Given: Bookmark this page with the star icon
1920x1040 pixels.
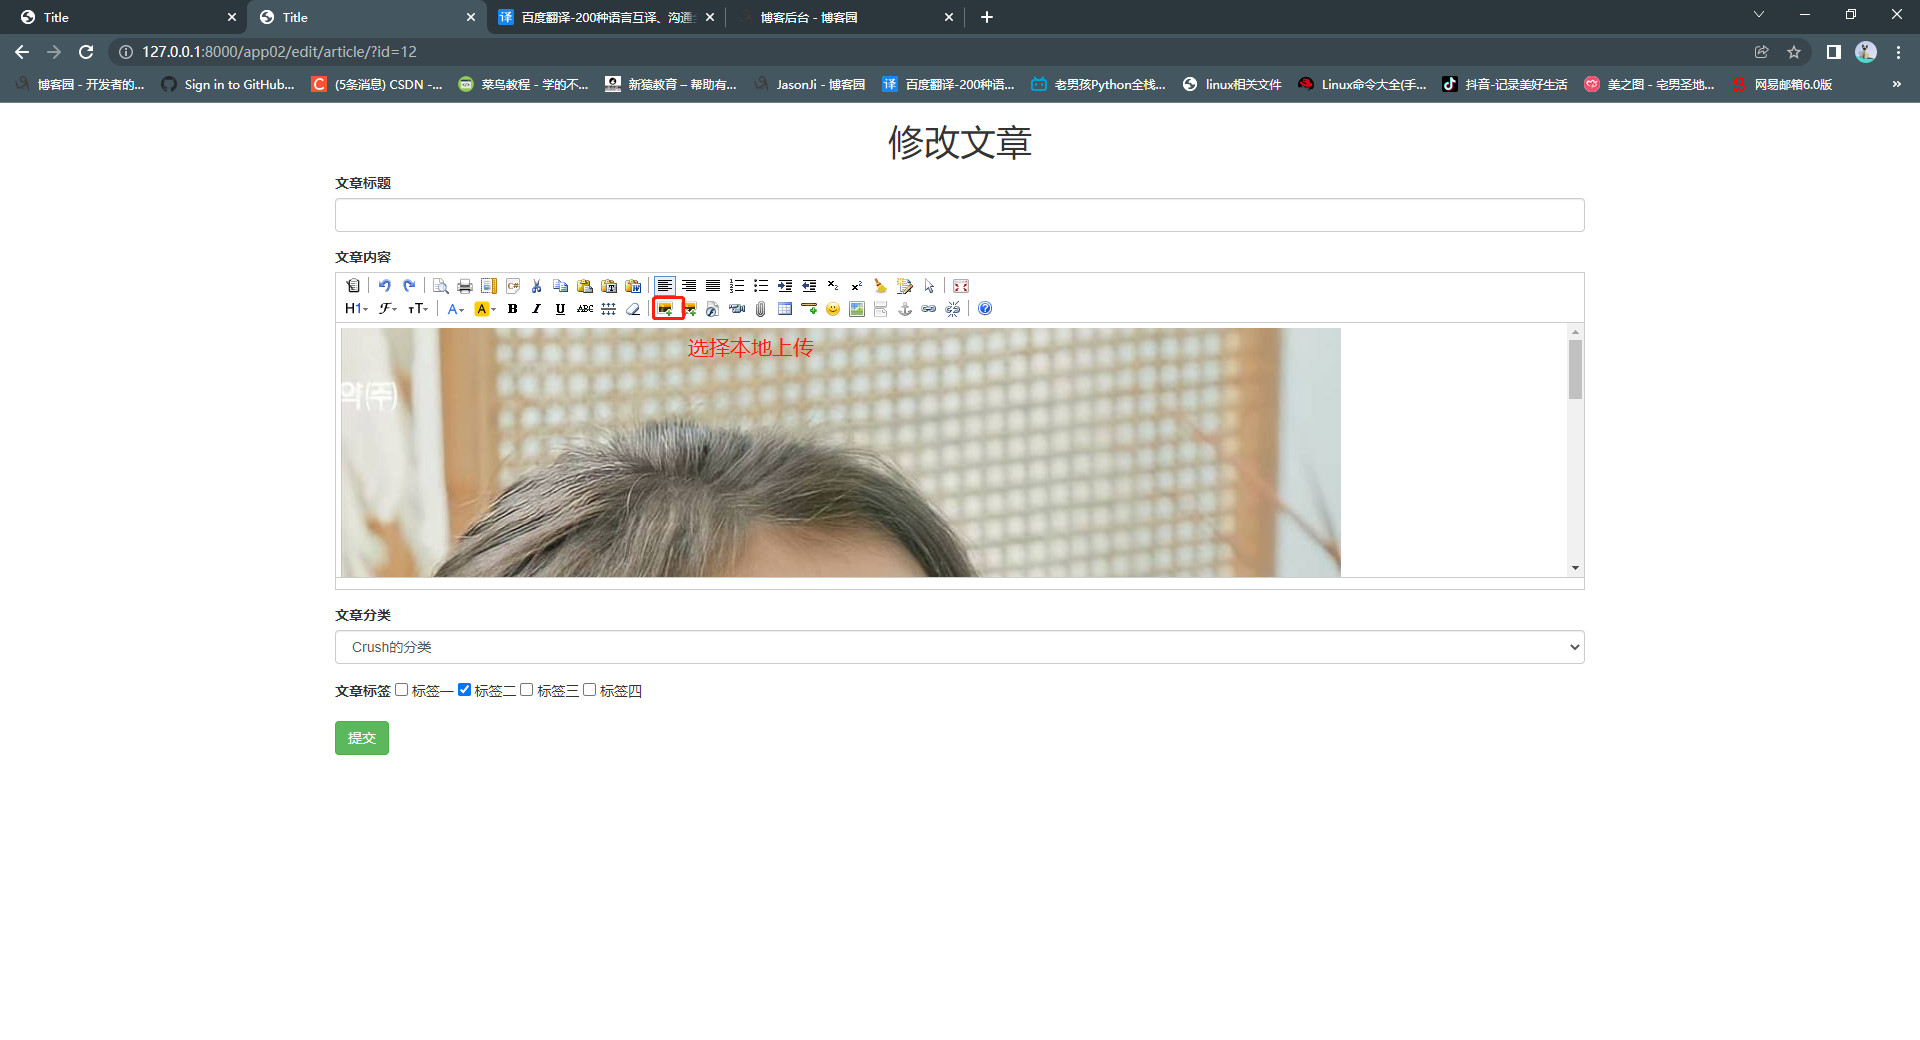Looking at the screenshot, I should click(1794, 52).
